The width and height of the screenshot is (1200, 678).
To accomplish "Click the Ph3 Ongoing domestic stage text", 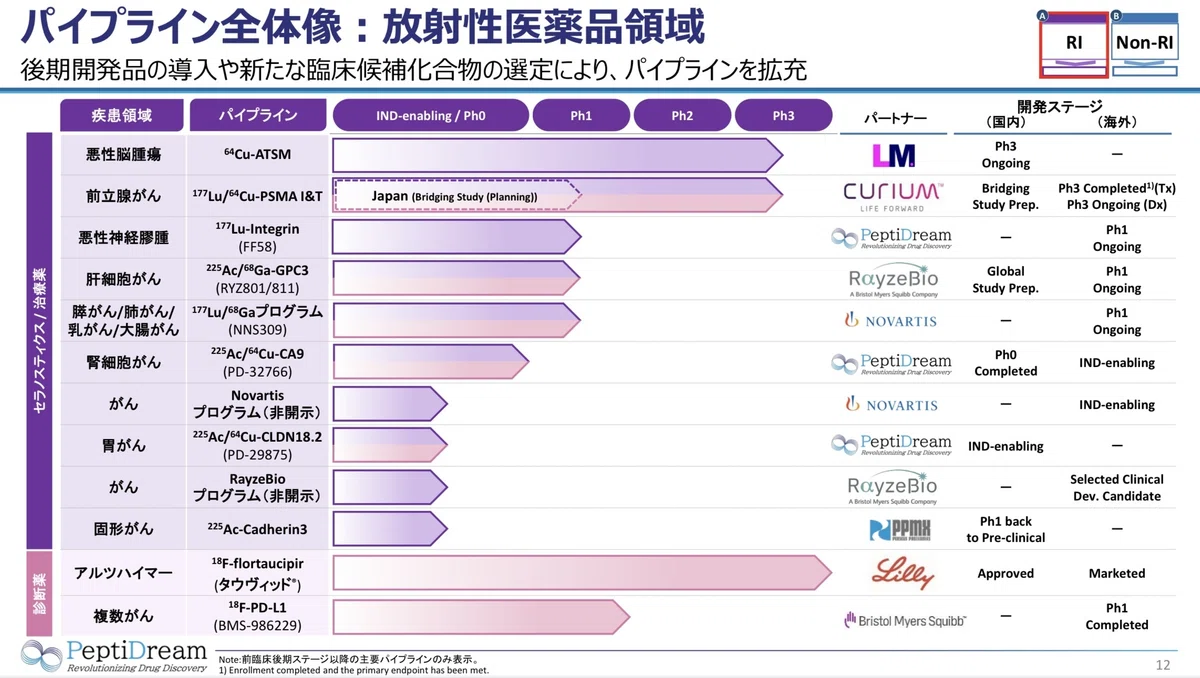I will point(1005,155).
